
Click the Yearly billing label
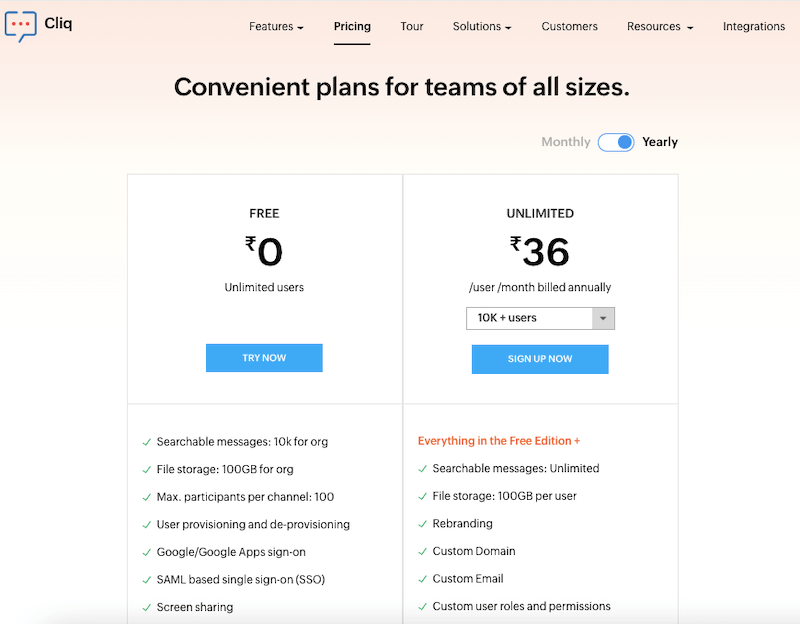(660, 142)
